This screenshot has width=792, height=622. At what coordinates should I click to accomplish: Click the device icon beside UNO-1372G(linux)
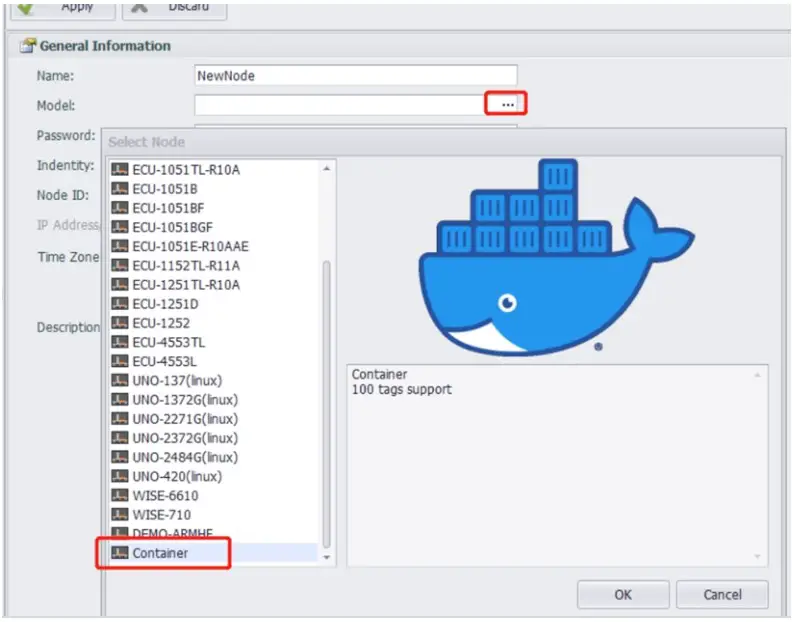click(120, 399)
